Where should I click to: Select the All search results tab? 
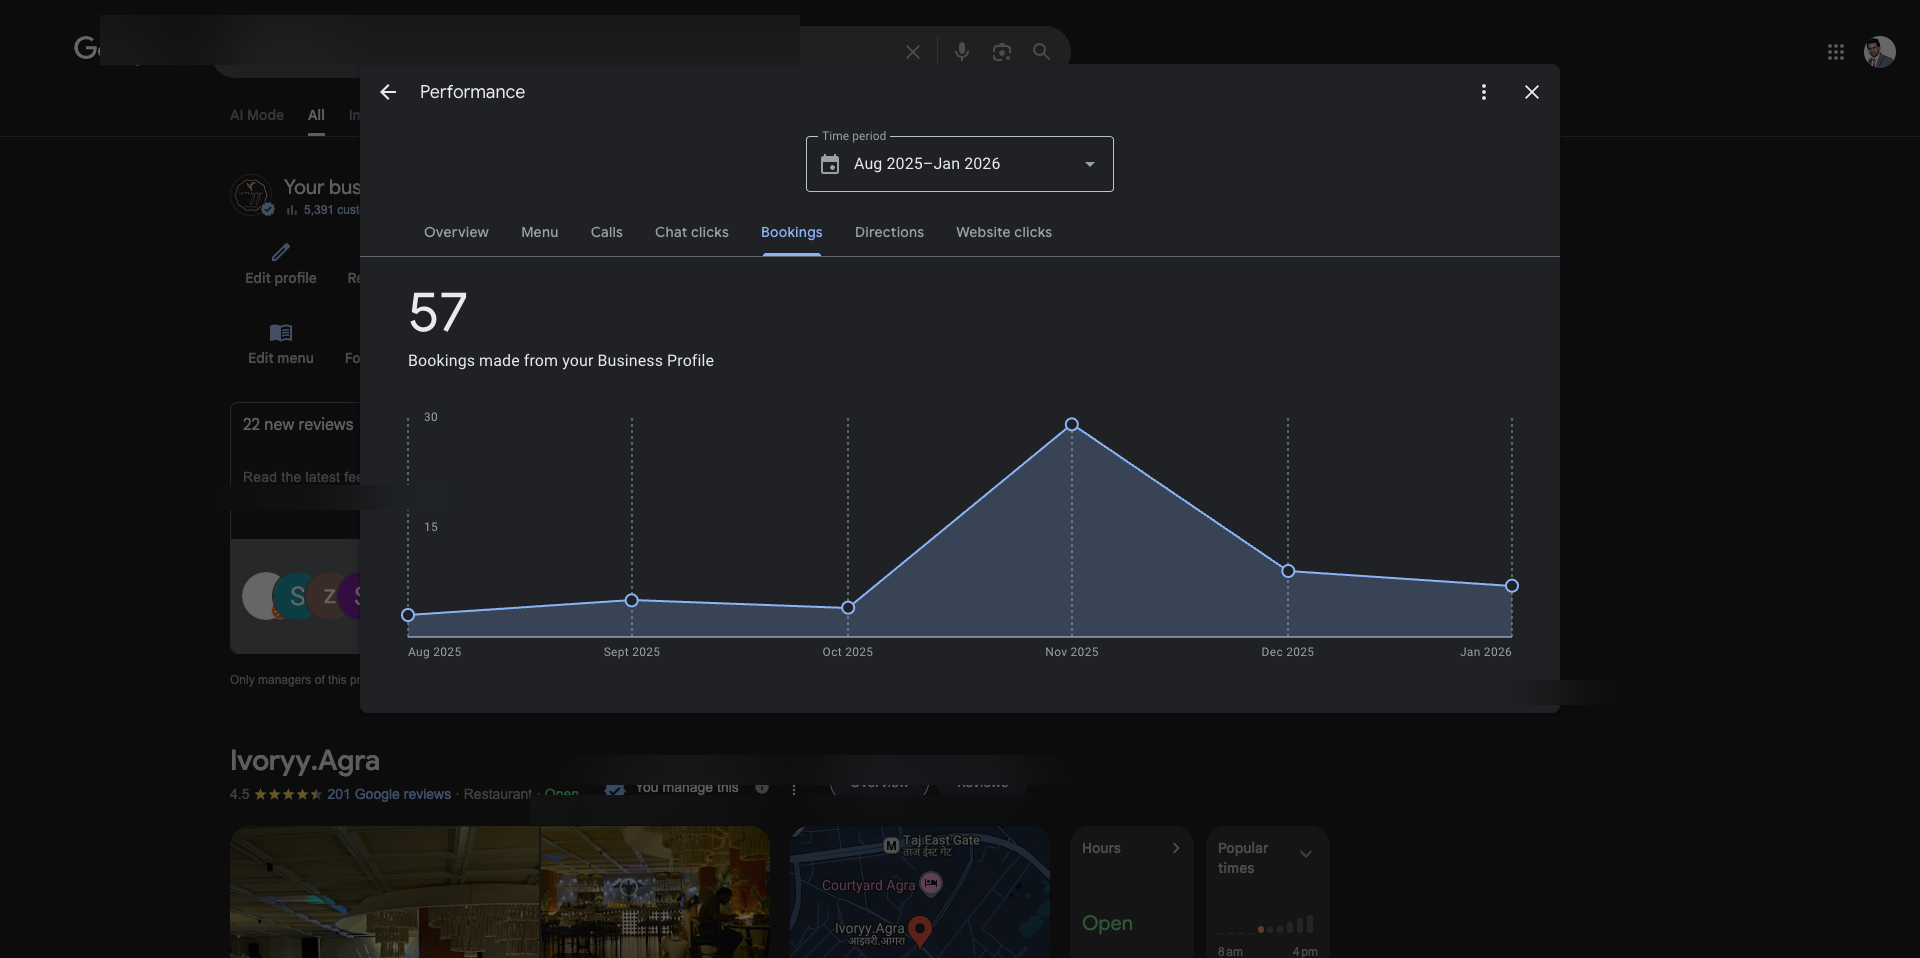click(x=316, y=115)
